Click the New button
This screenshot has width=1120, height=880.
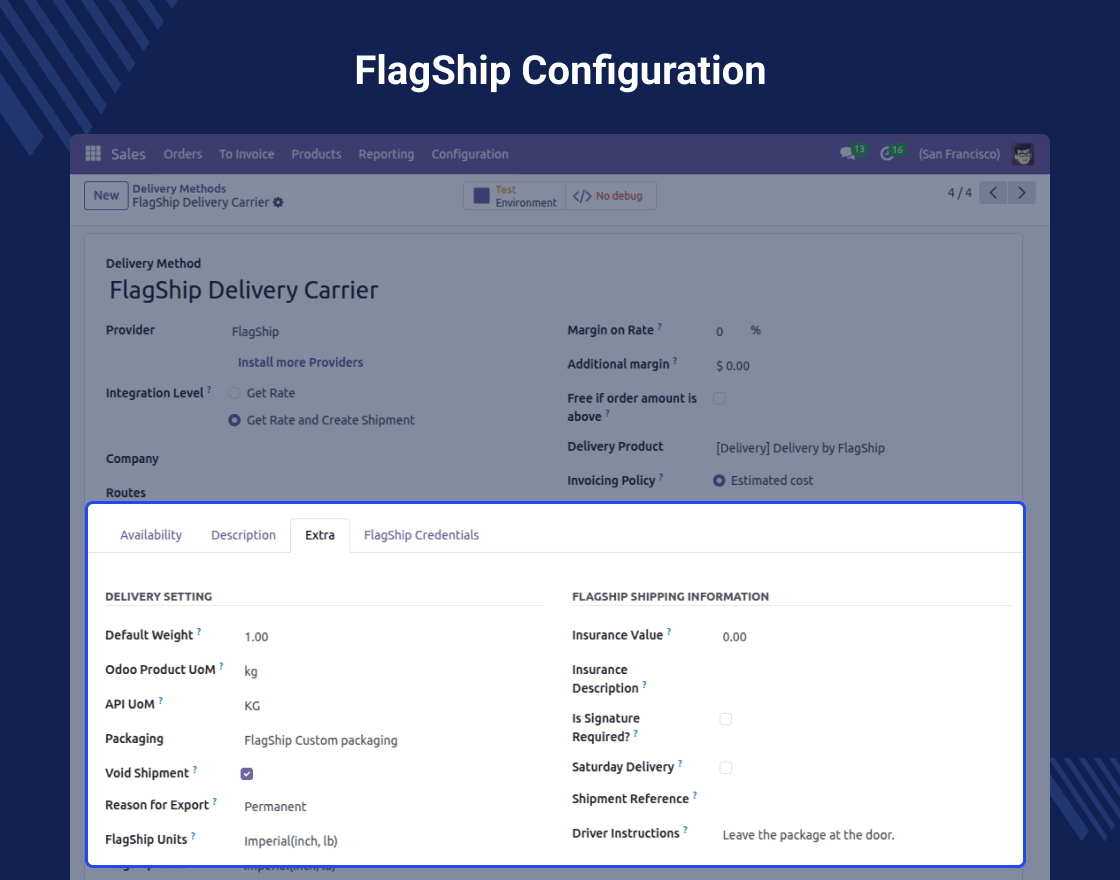[106, 196]
